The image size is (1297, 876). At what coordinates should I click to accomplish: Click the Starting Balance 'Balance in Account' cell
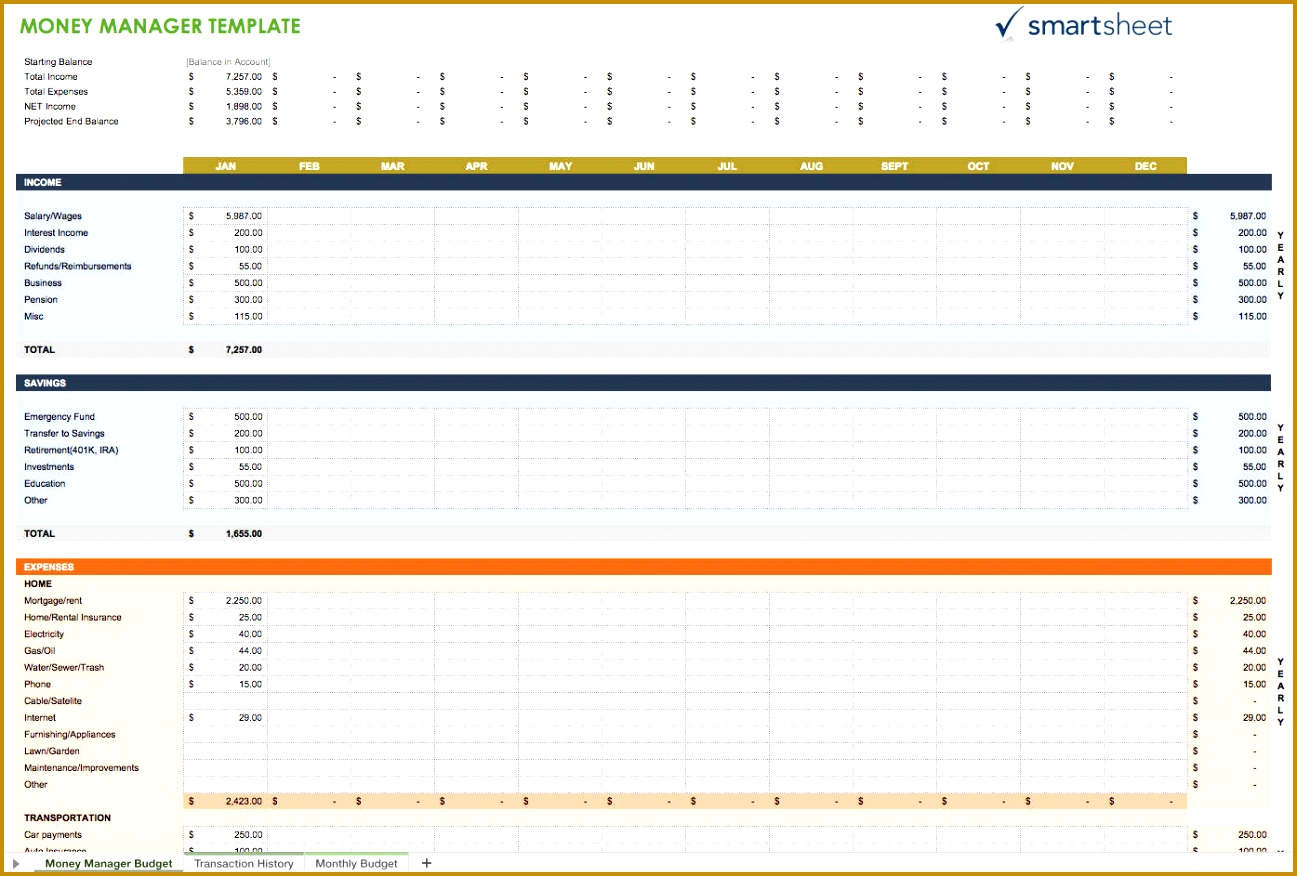point(228,62)
